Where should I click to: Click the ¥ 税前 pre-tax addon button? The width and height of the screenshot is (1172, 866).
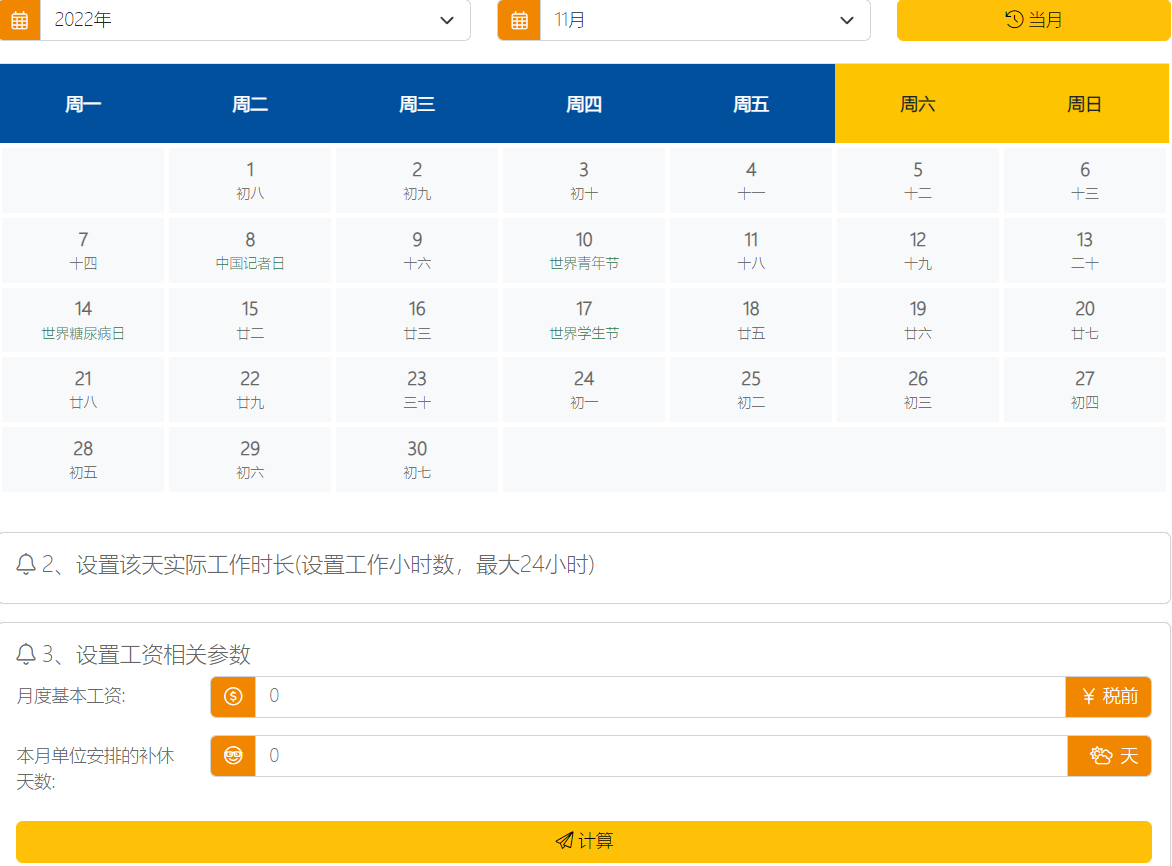[1109, 696]
